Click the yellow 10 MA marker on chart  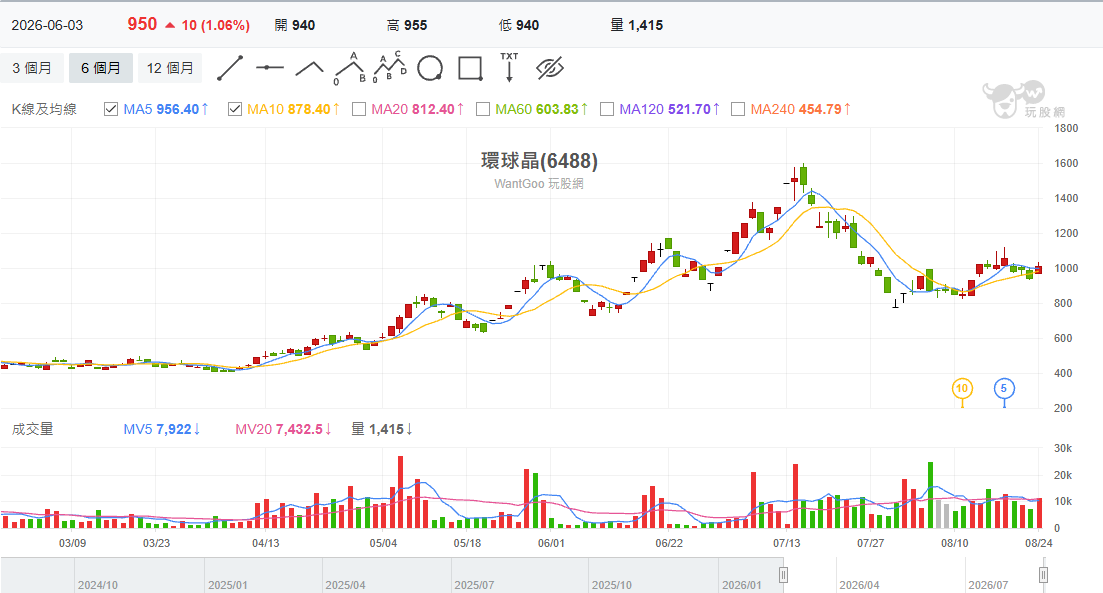[x=962, y=388]
